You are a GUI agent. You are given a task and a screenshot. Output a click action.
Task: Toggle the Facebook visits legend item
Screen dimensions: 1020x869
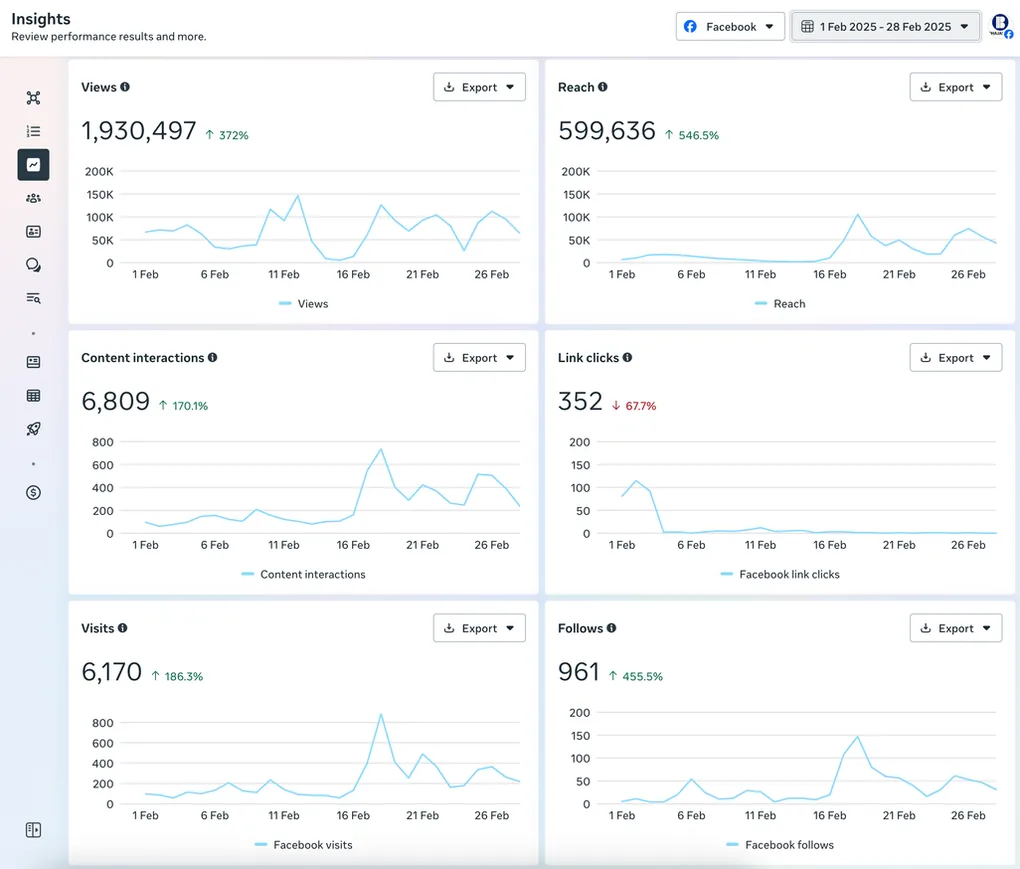click(x=303, y=845)
